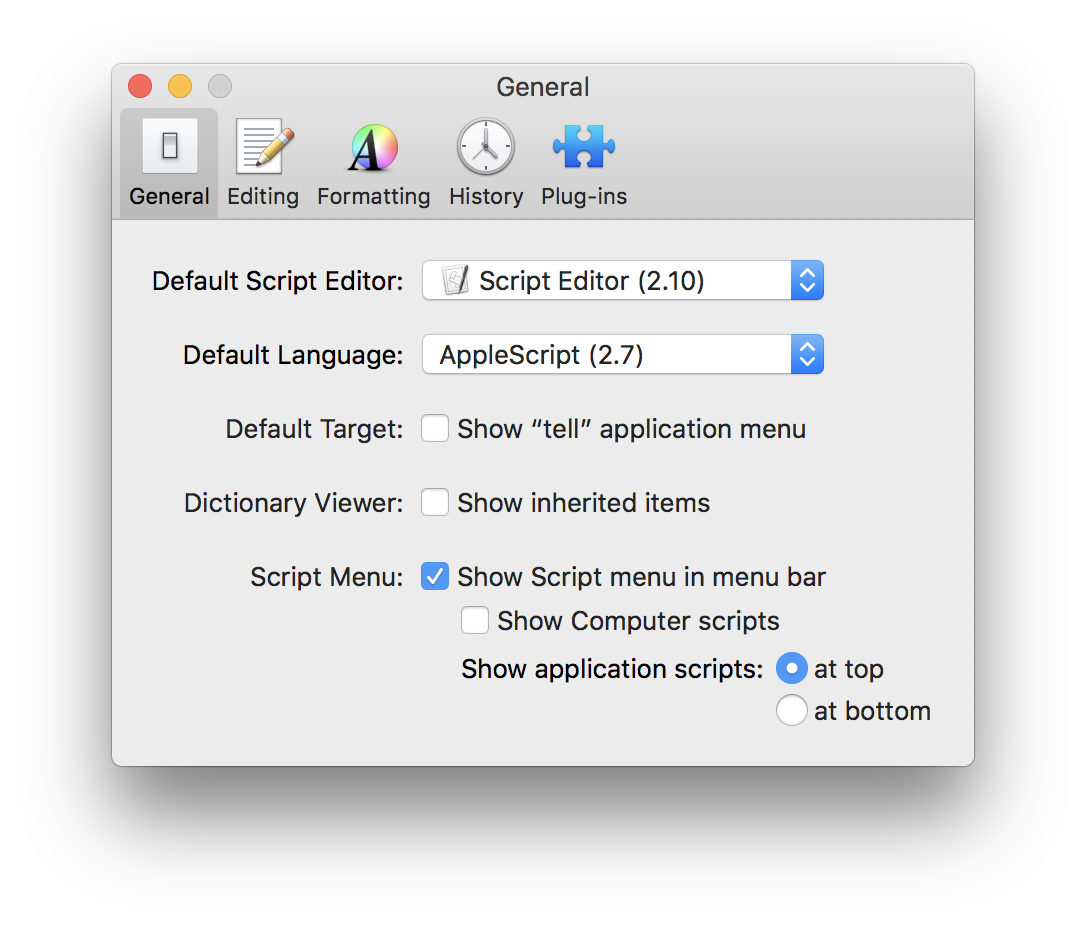Enable Show "tell" application menu
This screenshot has height=926, width=1086.
point(435,428)
